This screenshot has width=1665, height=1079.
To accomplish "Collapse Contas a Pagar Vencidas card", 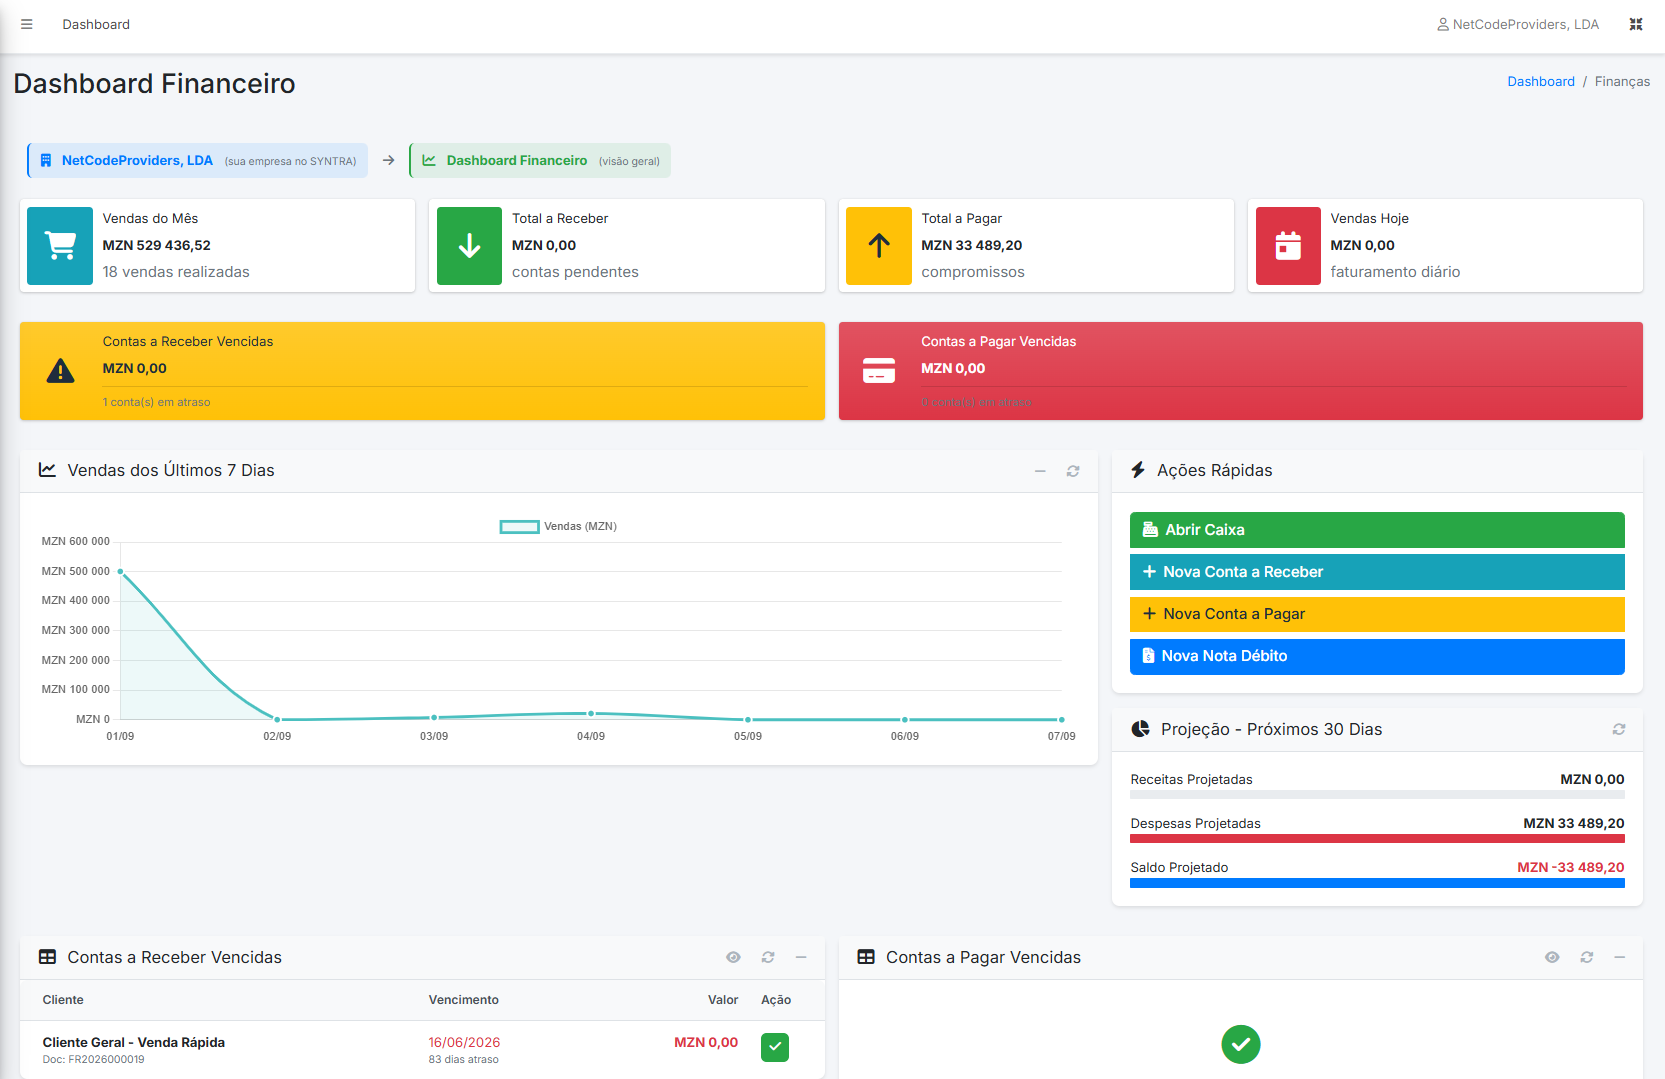I will click(x=1619, y=958).
